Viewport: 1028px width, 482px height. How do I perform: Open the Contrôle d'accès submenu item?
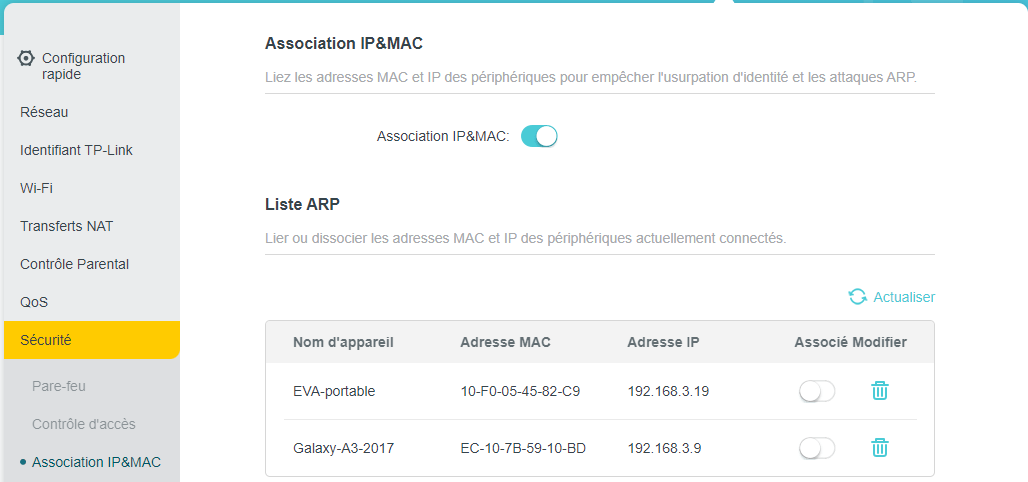[83, 424]
